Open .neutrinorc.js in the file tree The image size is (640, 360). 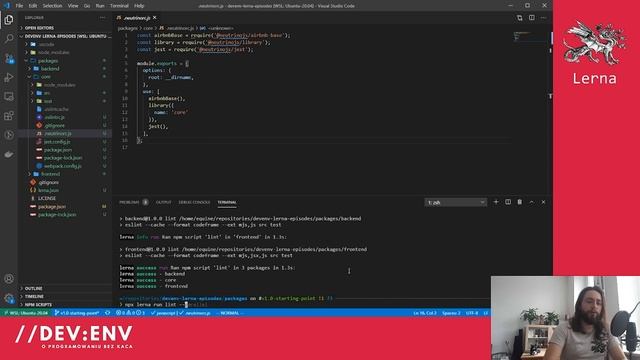tap(58, 133)
